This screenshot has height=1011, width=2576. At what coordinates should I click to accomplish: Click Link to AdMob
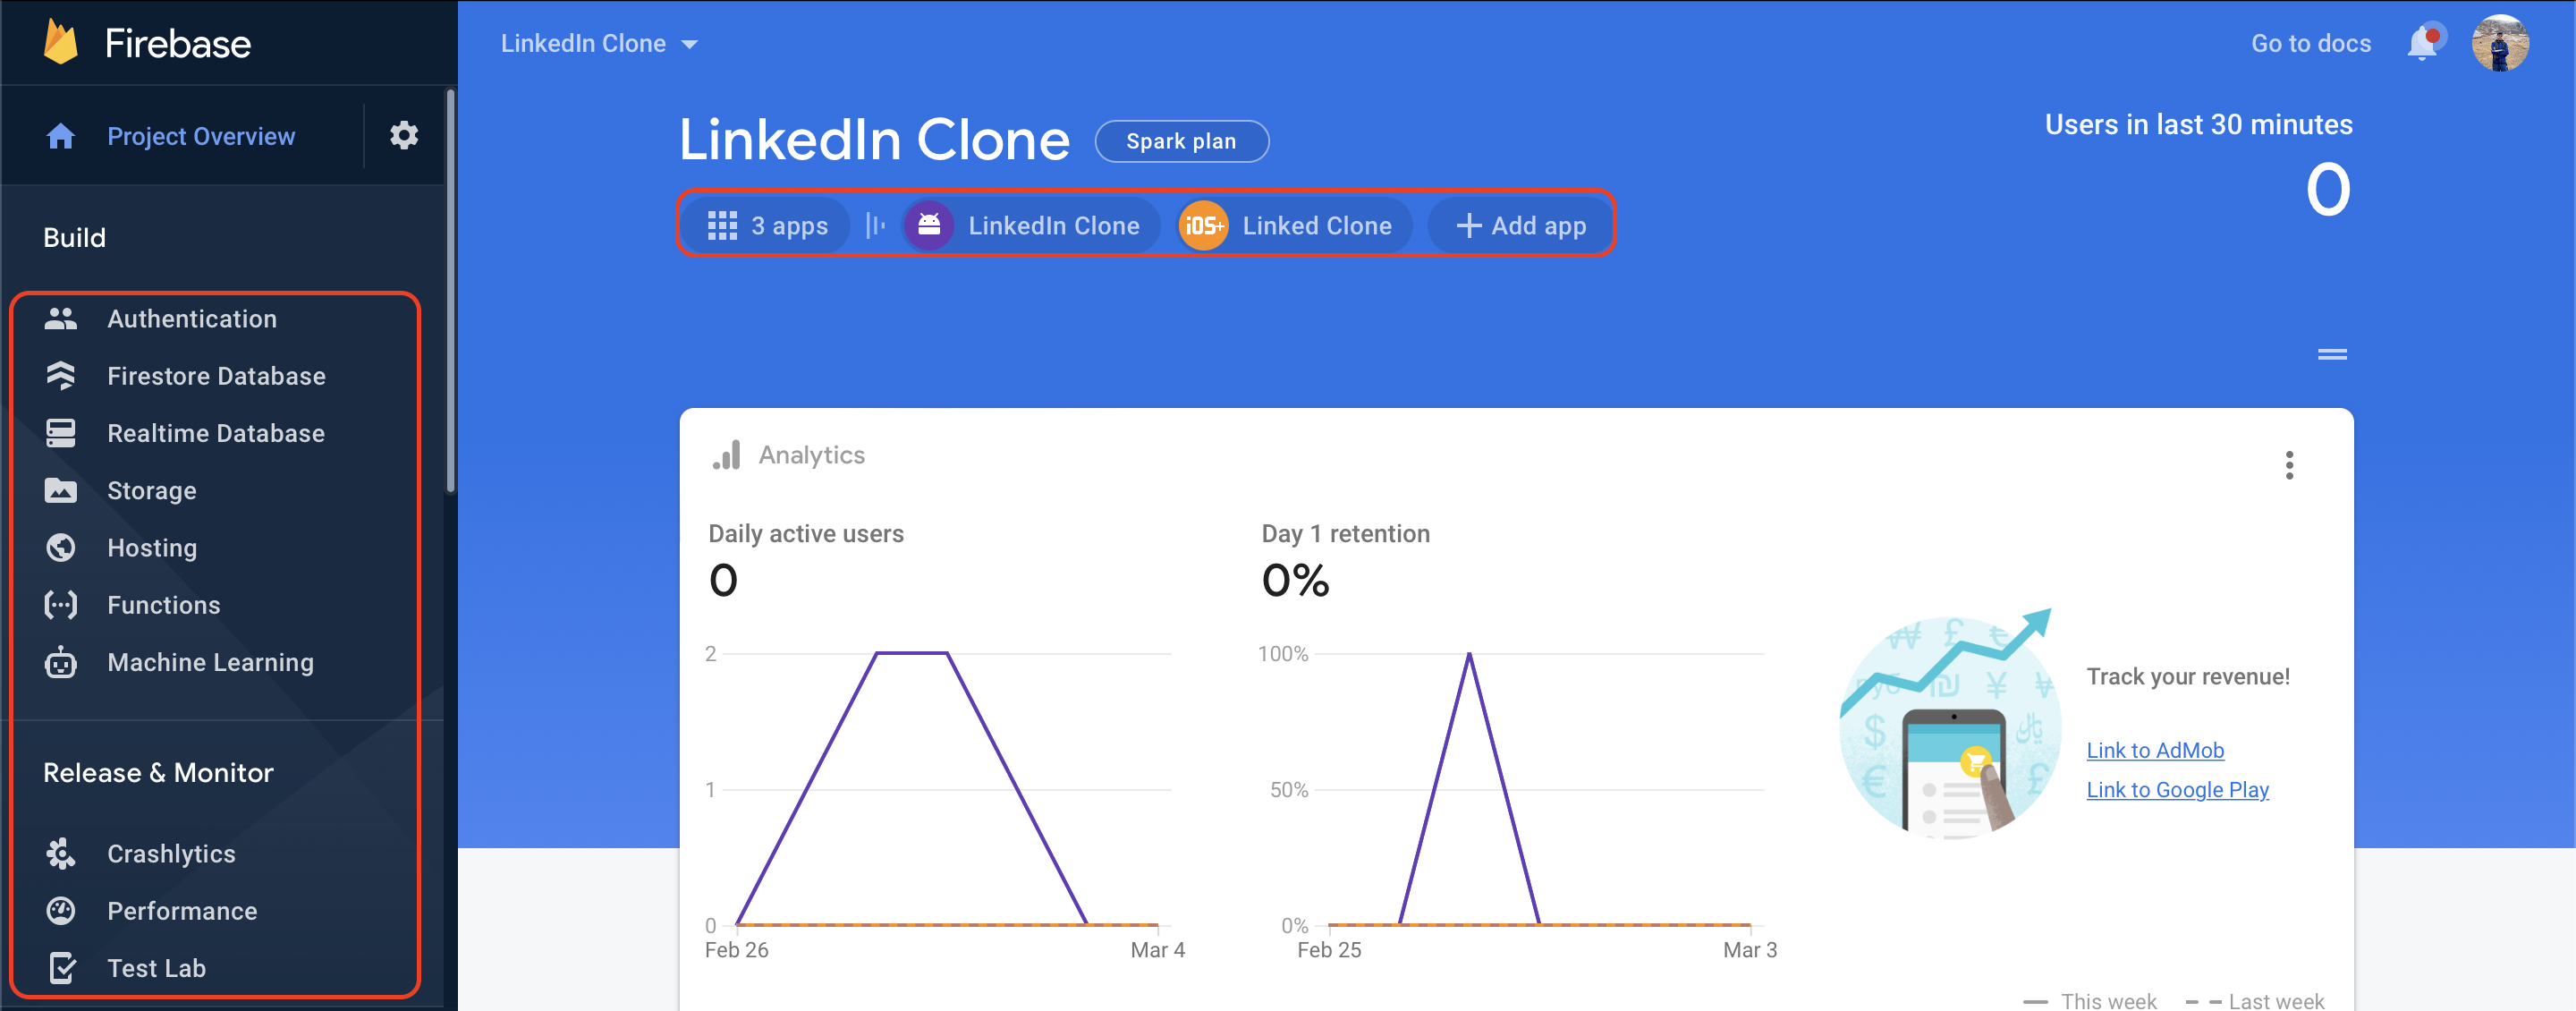coord(2154,750)
